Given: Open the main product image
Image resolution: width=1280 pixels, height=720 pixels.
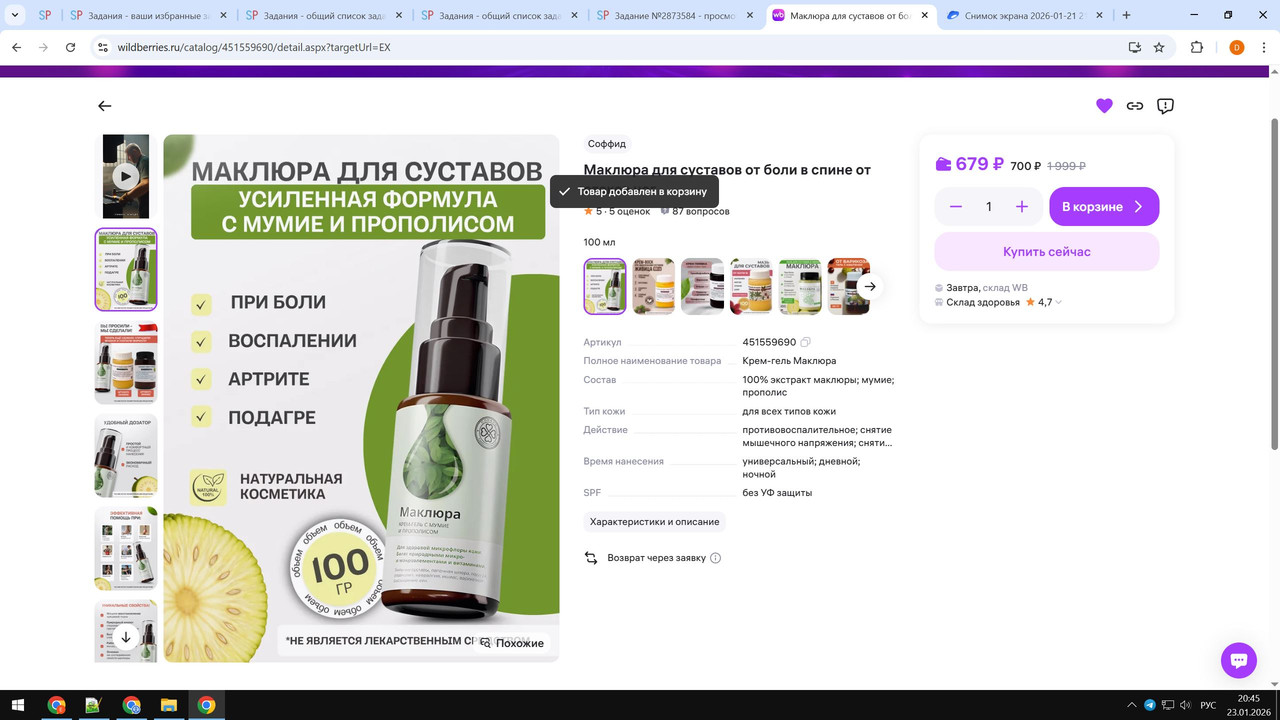Looking at the screenshot, I should point(361,398).
